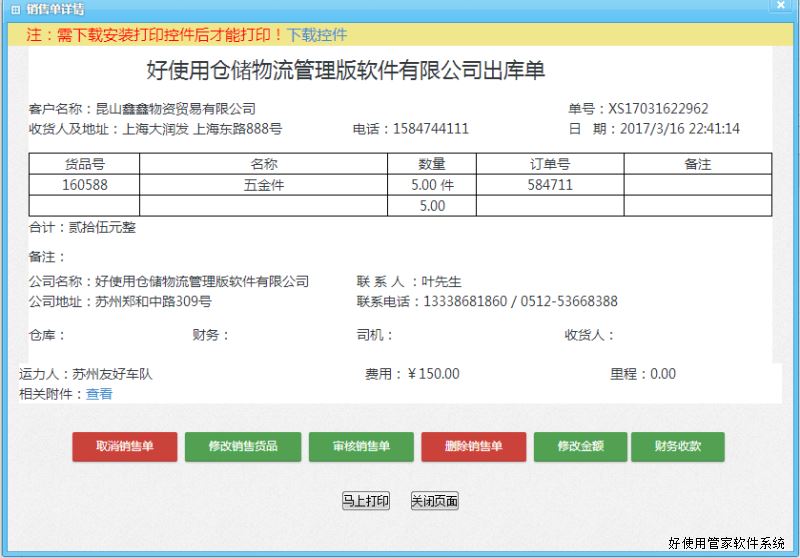Click the 数量 column header
800x558 pixels.
[x=432, y=164]
